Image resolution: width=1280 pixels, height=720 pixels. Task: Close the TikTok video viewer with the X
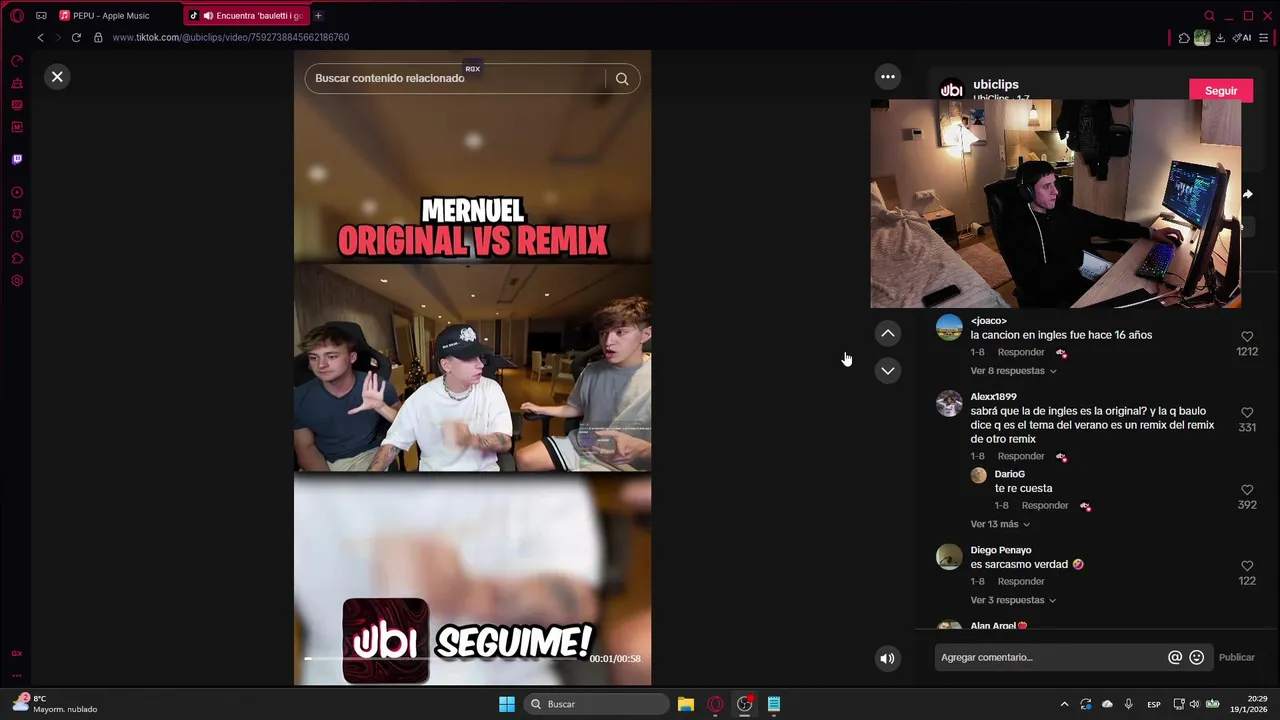coord(57,76)
